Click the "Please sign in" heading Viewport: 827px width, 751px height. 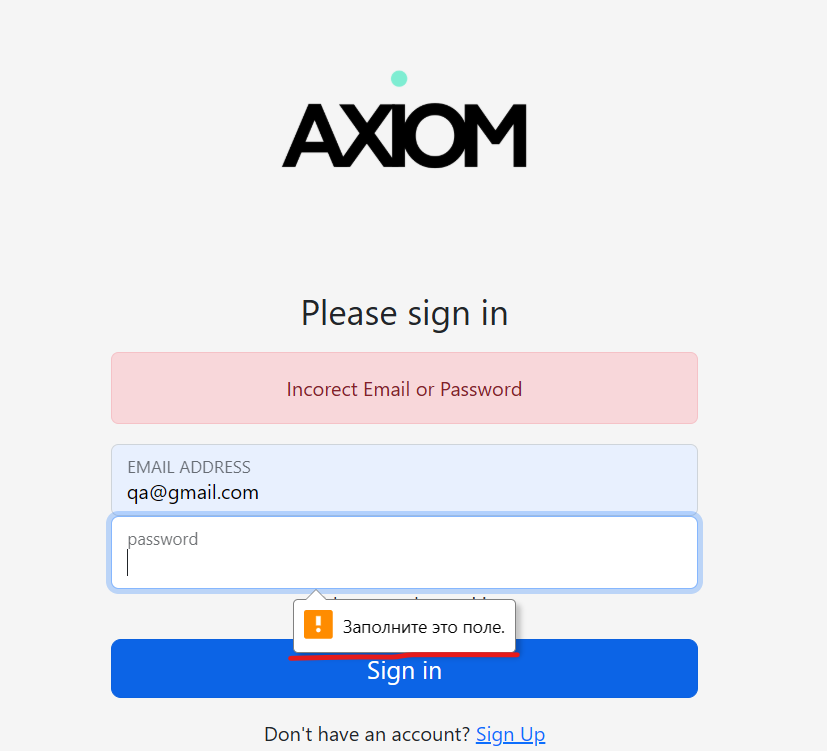[404, 313]
